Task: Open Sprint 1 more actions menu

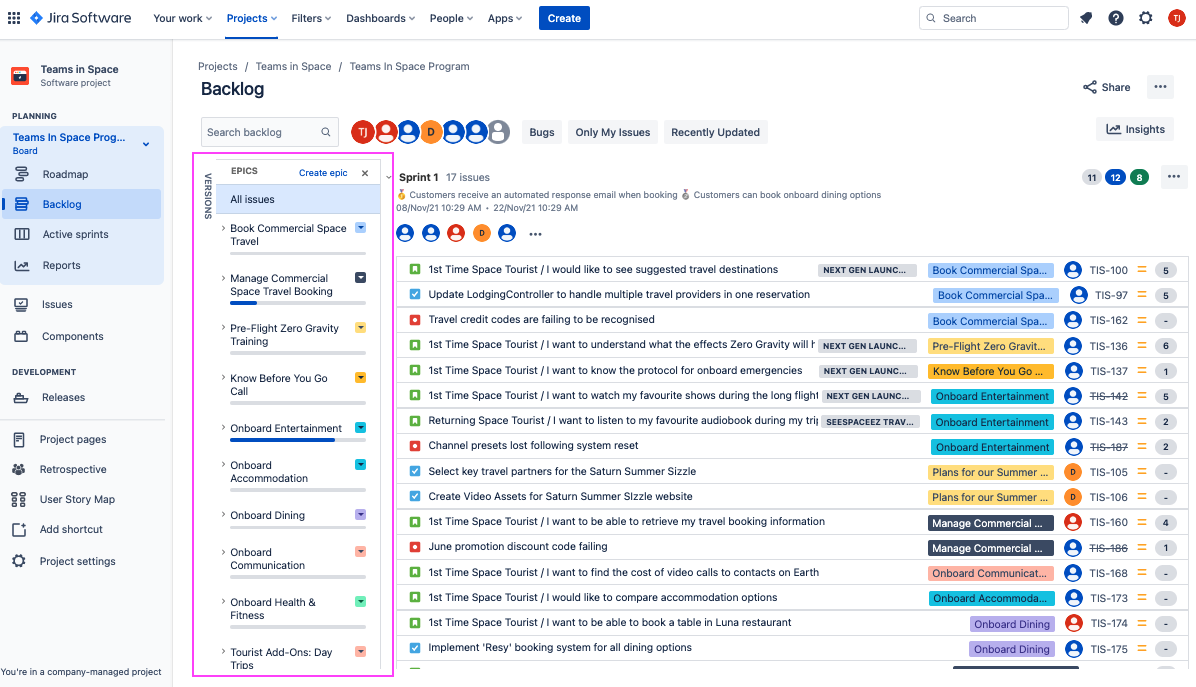Action: pyautogui.click(x=1174, y=177)
